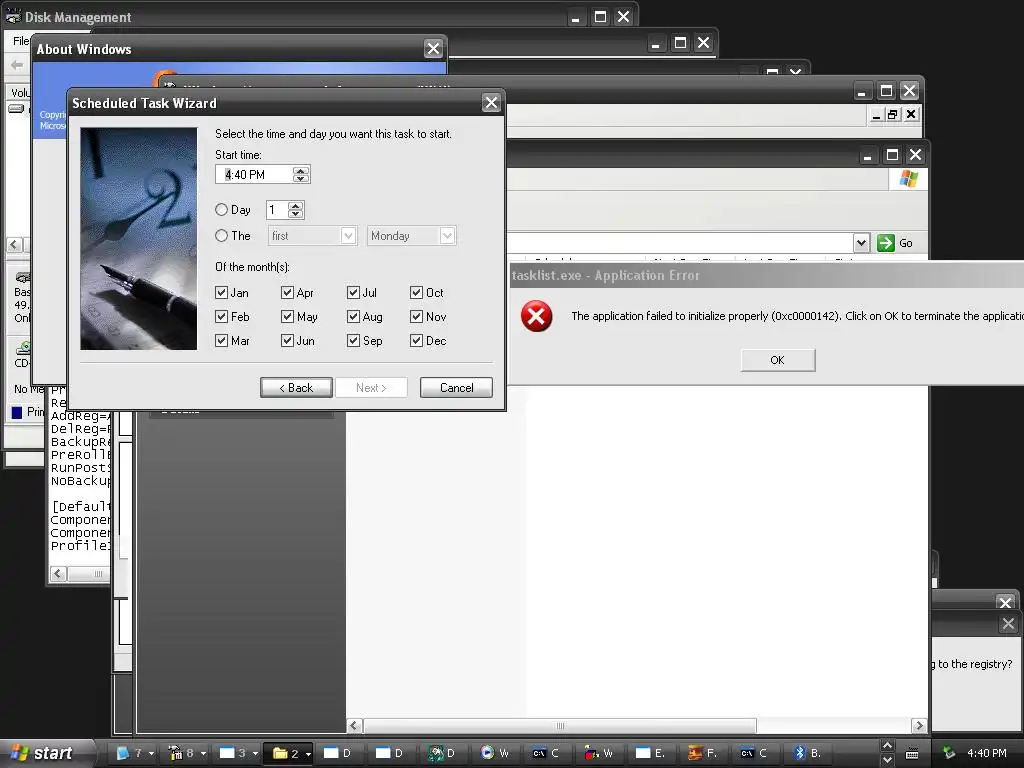Open the 'first' week dropdown
The image size is (1024, 768).
click(349, 236)
